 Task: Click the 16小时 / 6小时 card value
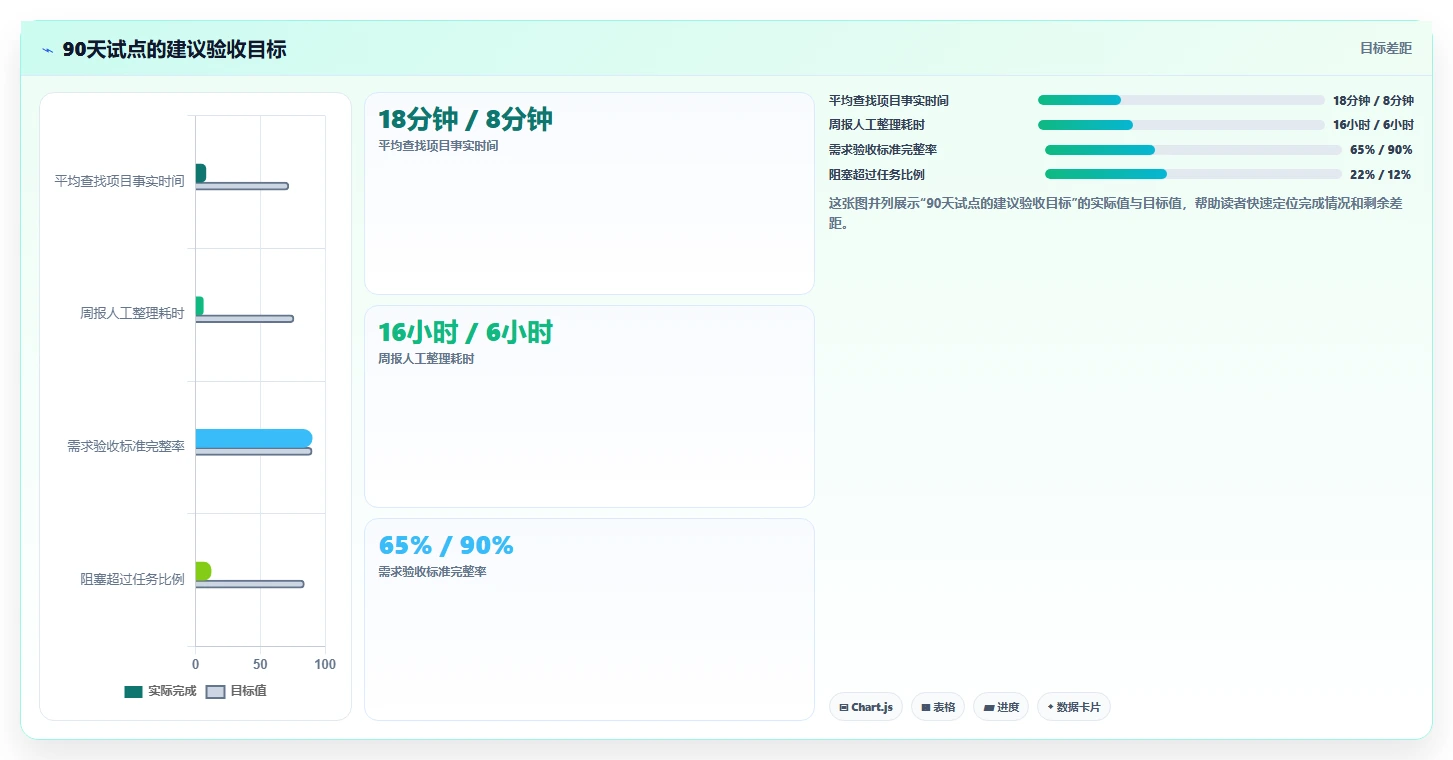pyautogui.click(x=465, y=333)
